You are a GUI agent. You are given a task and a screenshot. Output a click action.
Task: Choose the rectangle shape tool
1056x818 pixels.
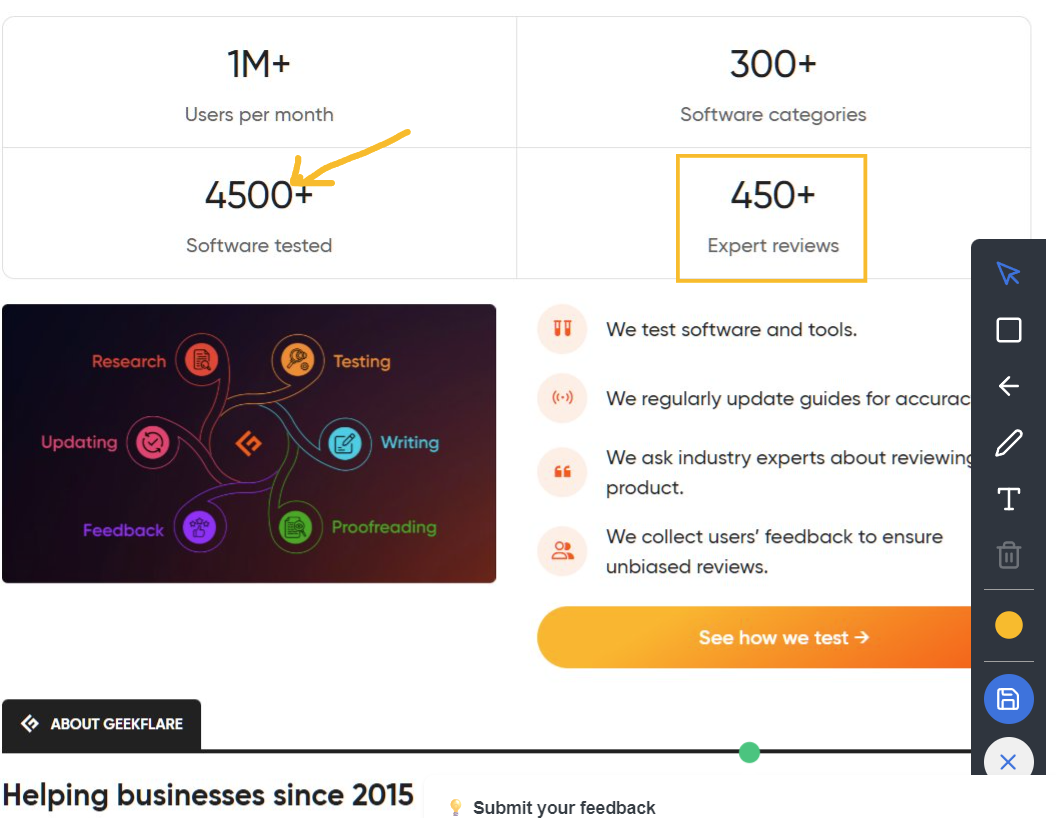[x=1008, y=330]
